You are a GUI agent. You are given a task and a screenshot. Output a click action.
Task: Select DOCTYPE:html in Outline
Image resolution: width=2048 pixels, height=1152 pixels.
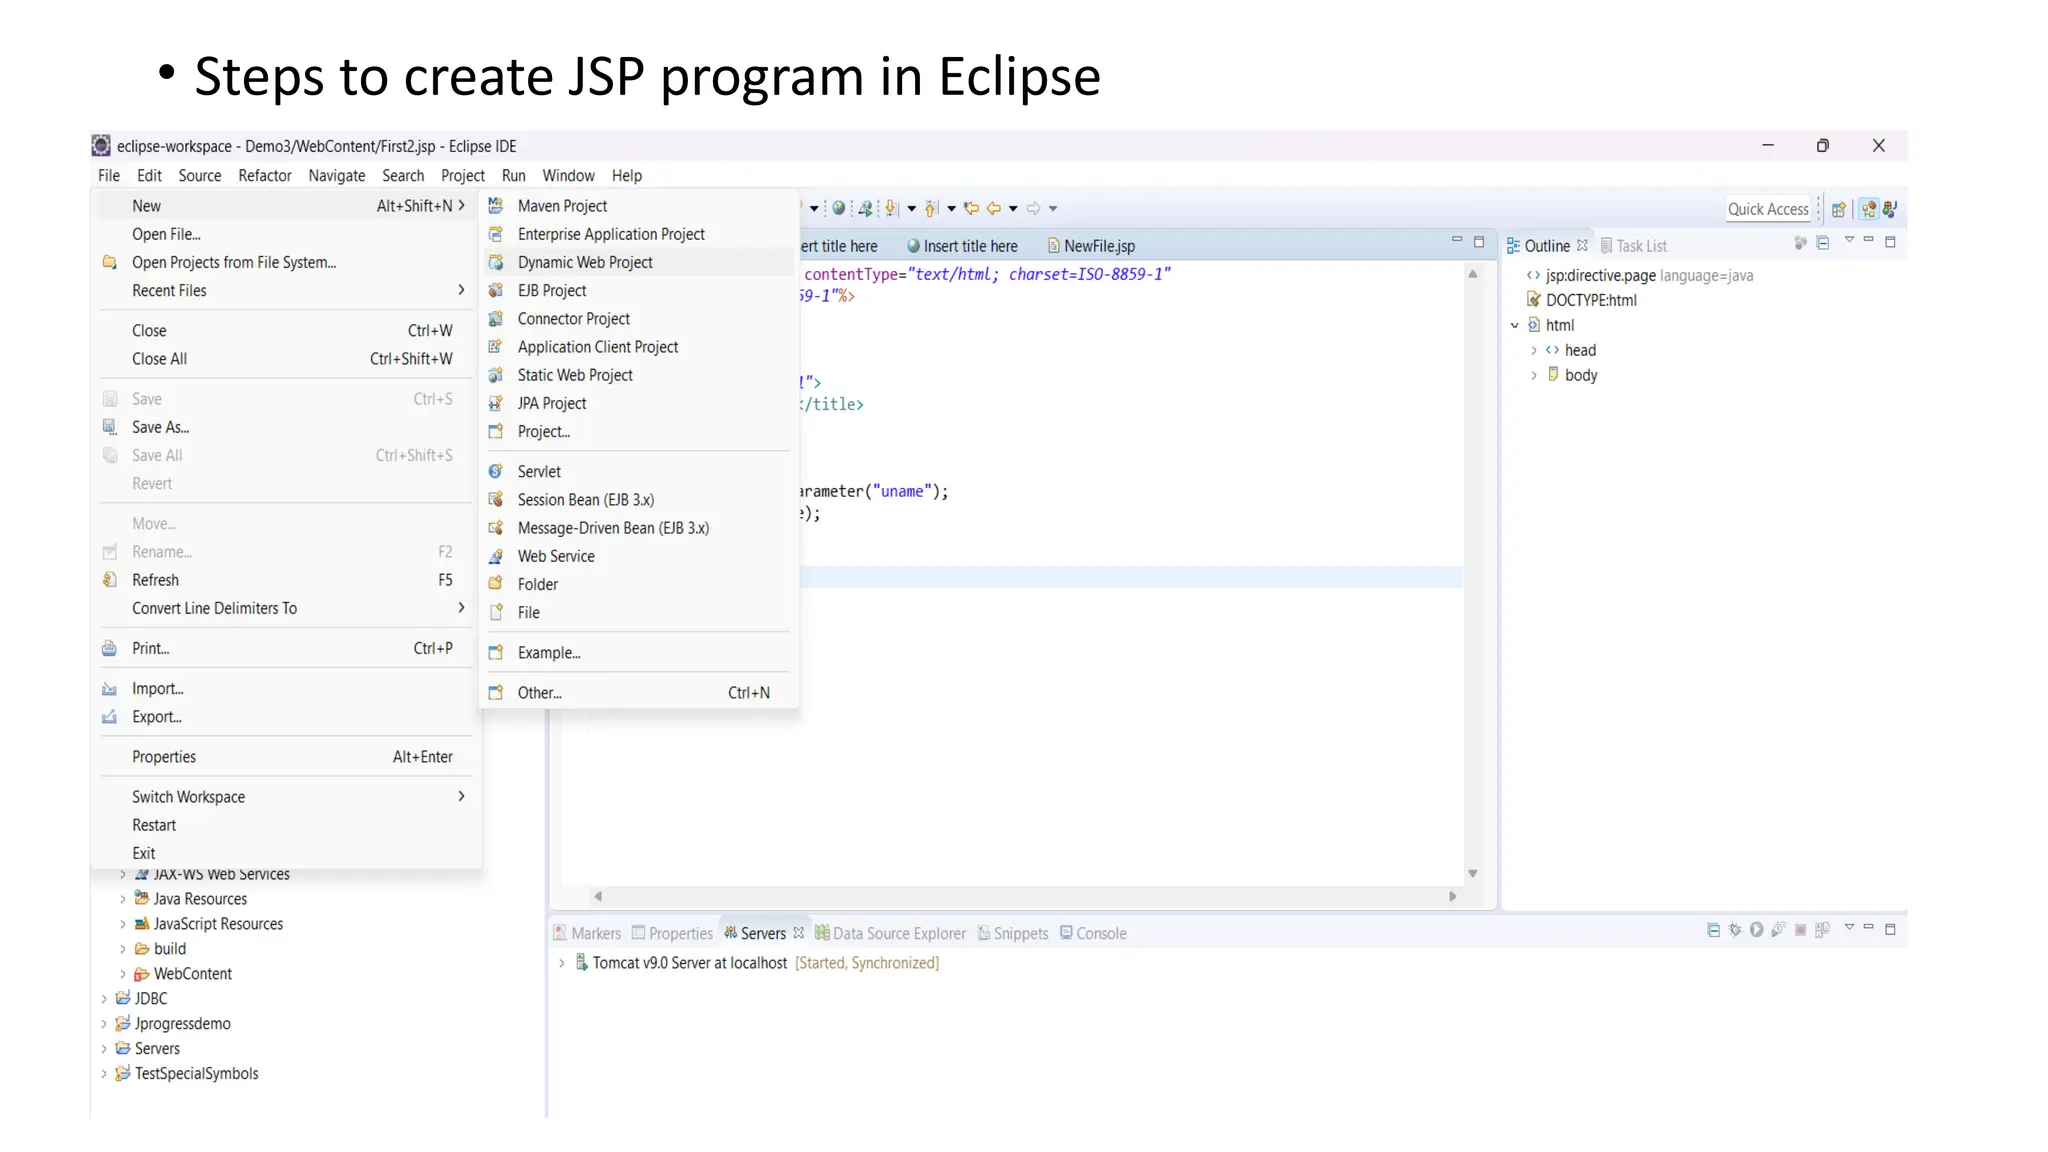tap(1582, 300)
